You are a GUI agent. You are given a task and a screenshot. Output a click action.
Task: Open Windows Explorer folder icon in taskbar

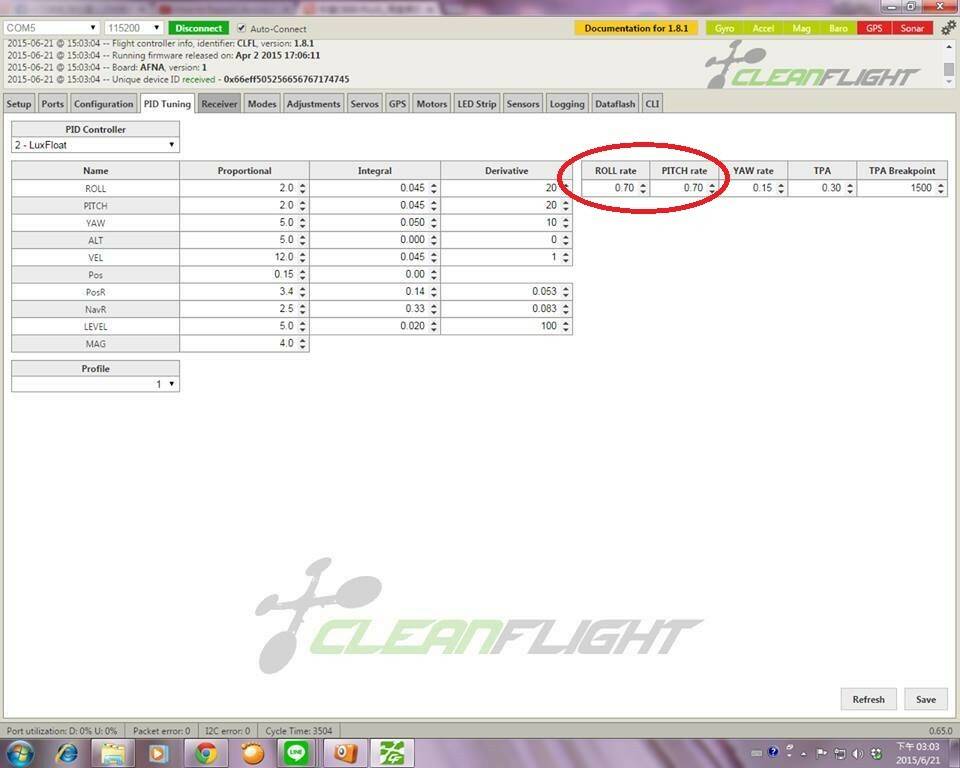click(113, 753)
